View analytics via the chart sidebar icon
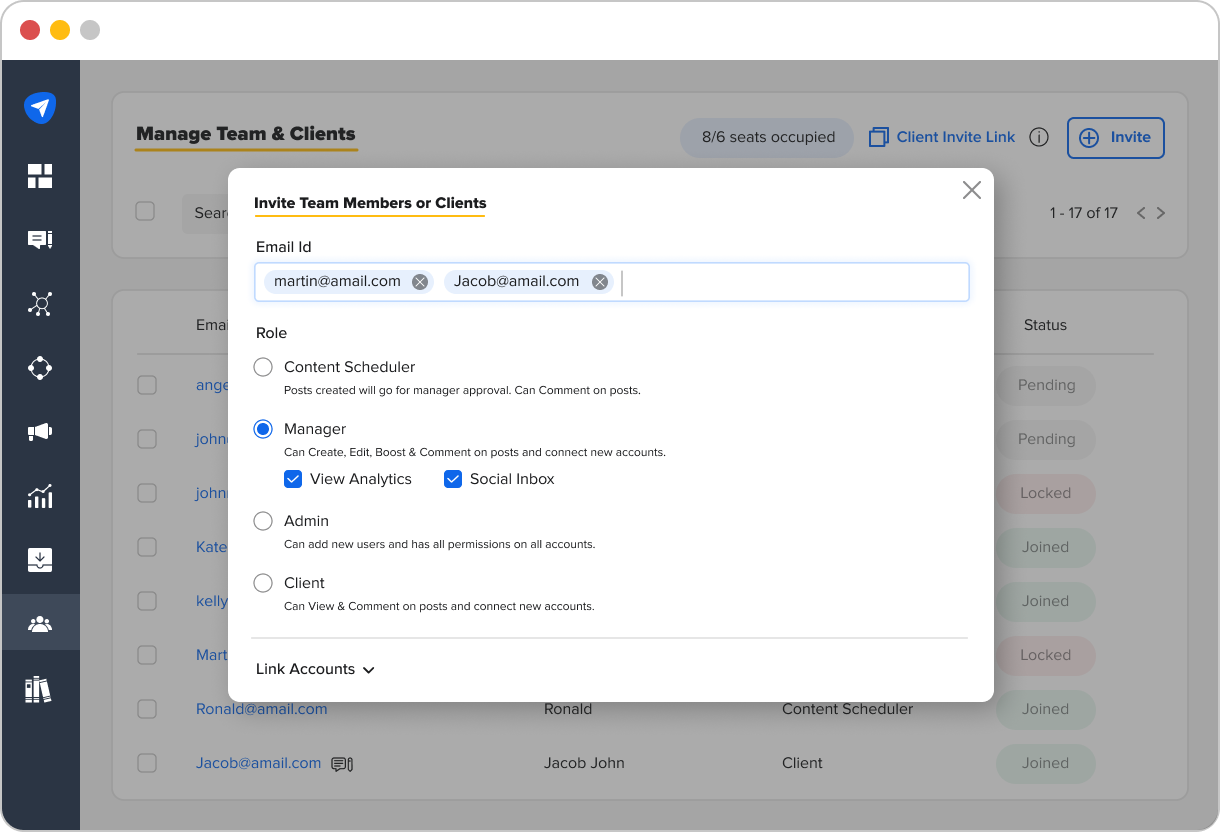The width and height of the screenshot is (1220, 832). (40, 496)
